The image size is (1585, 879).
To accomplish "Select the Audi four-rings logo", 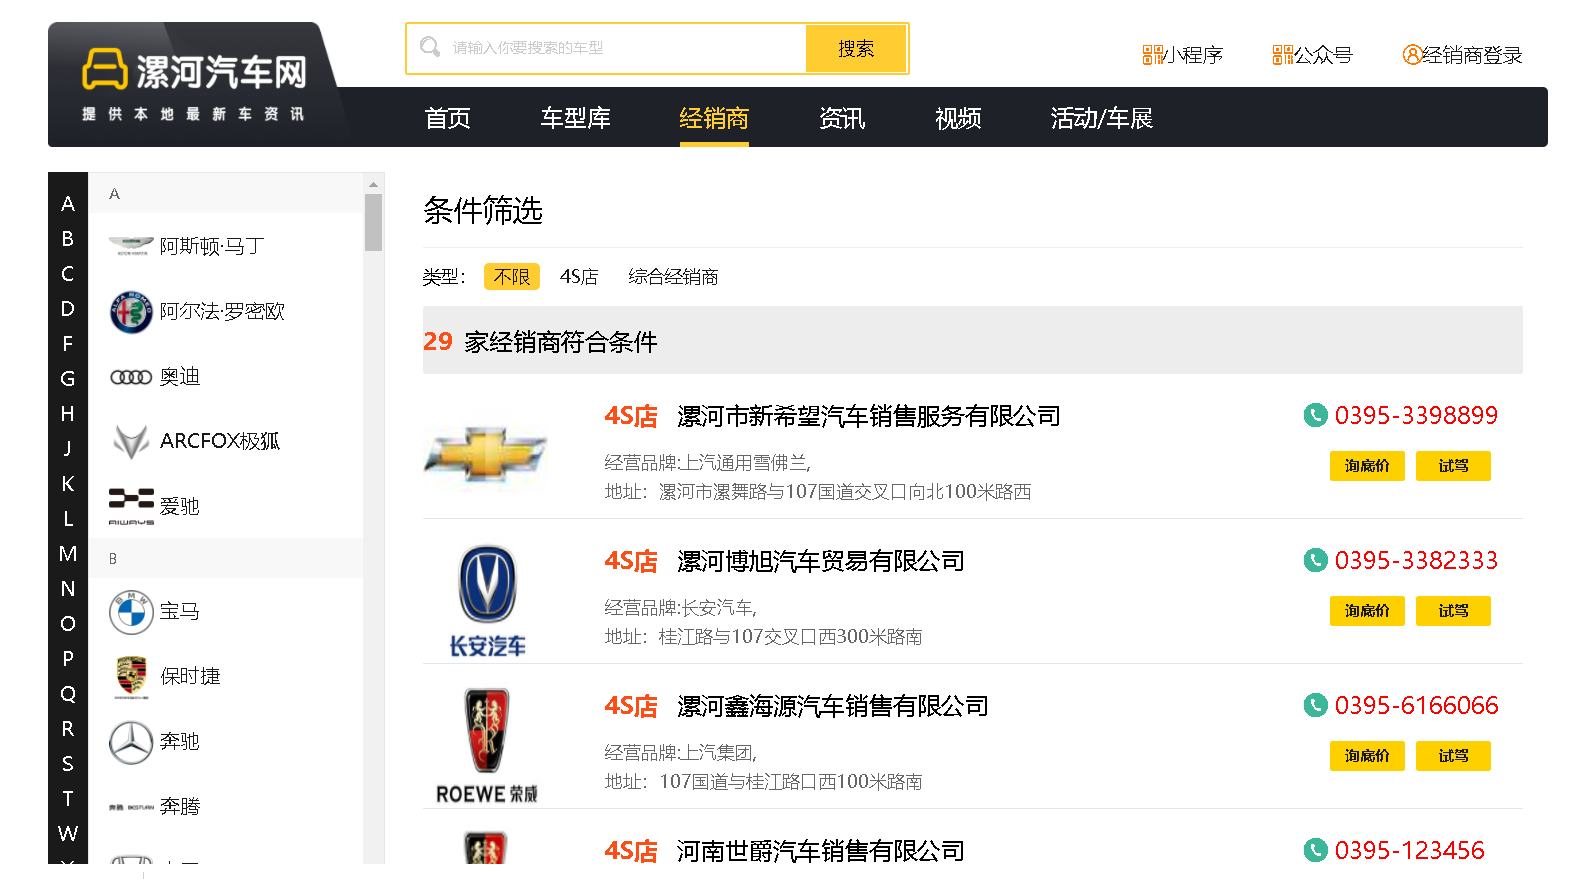I will (131, 377).
